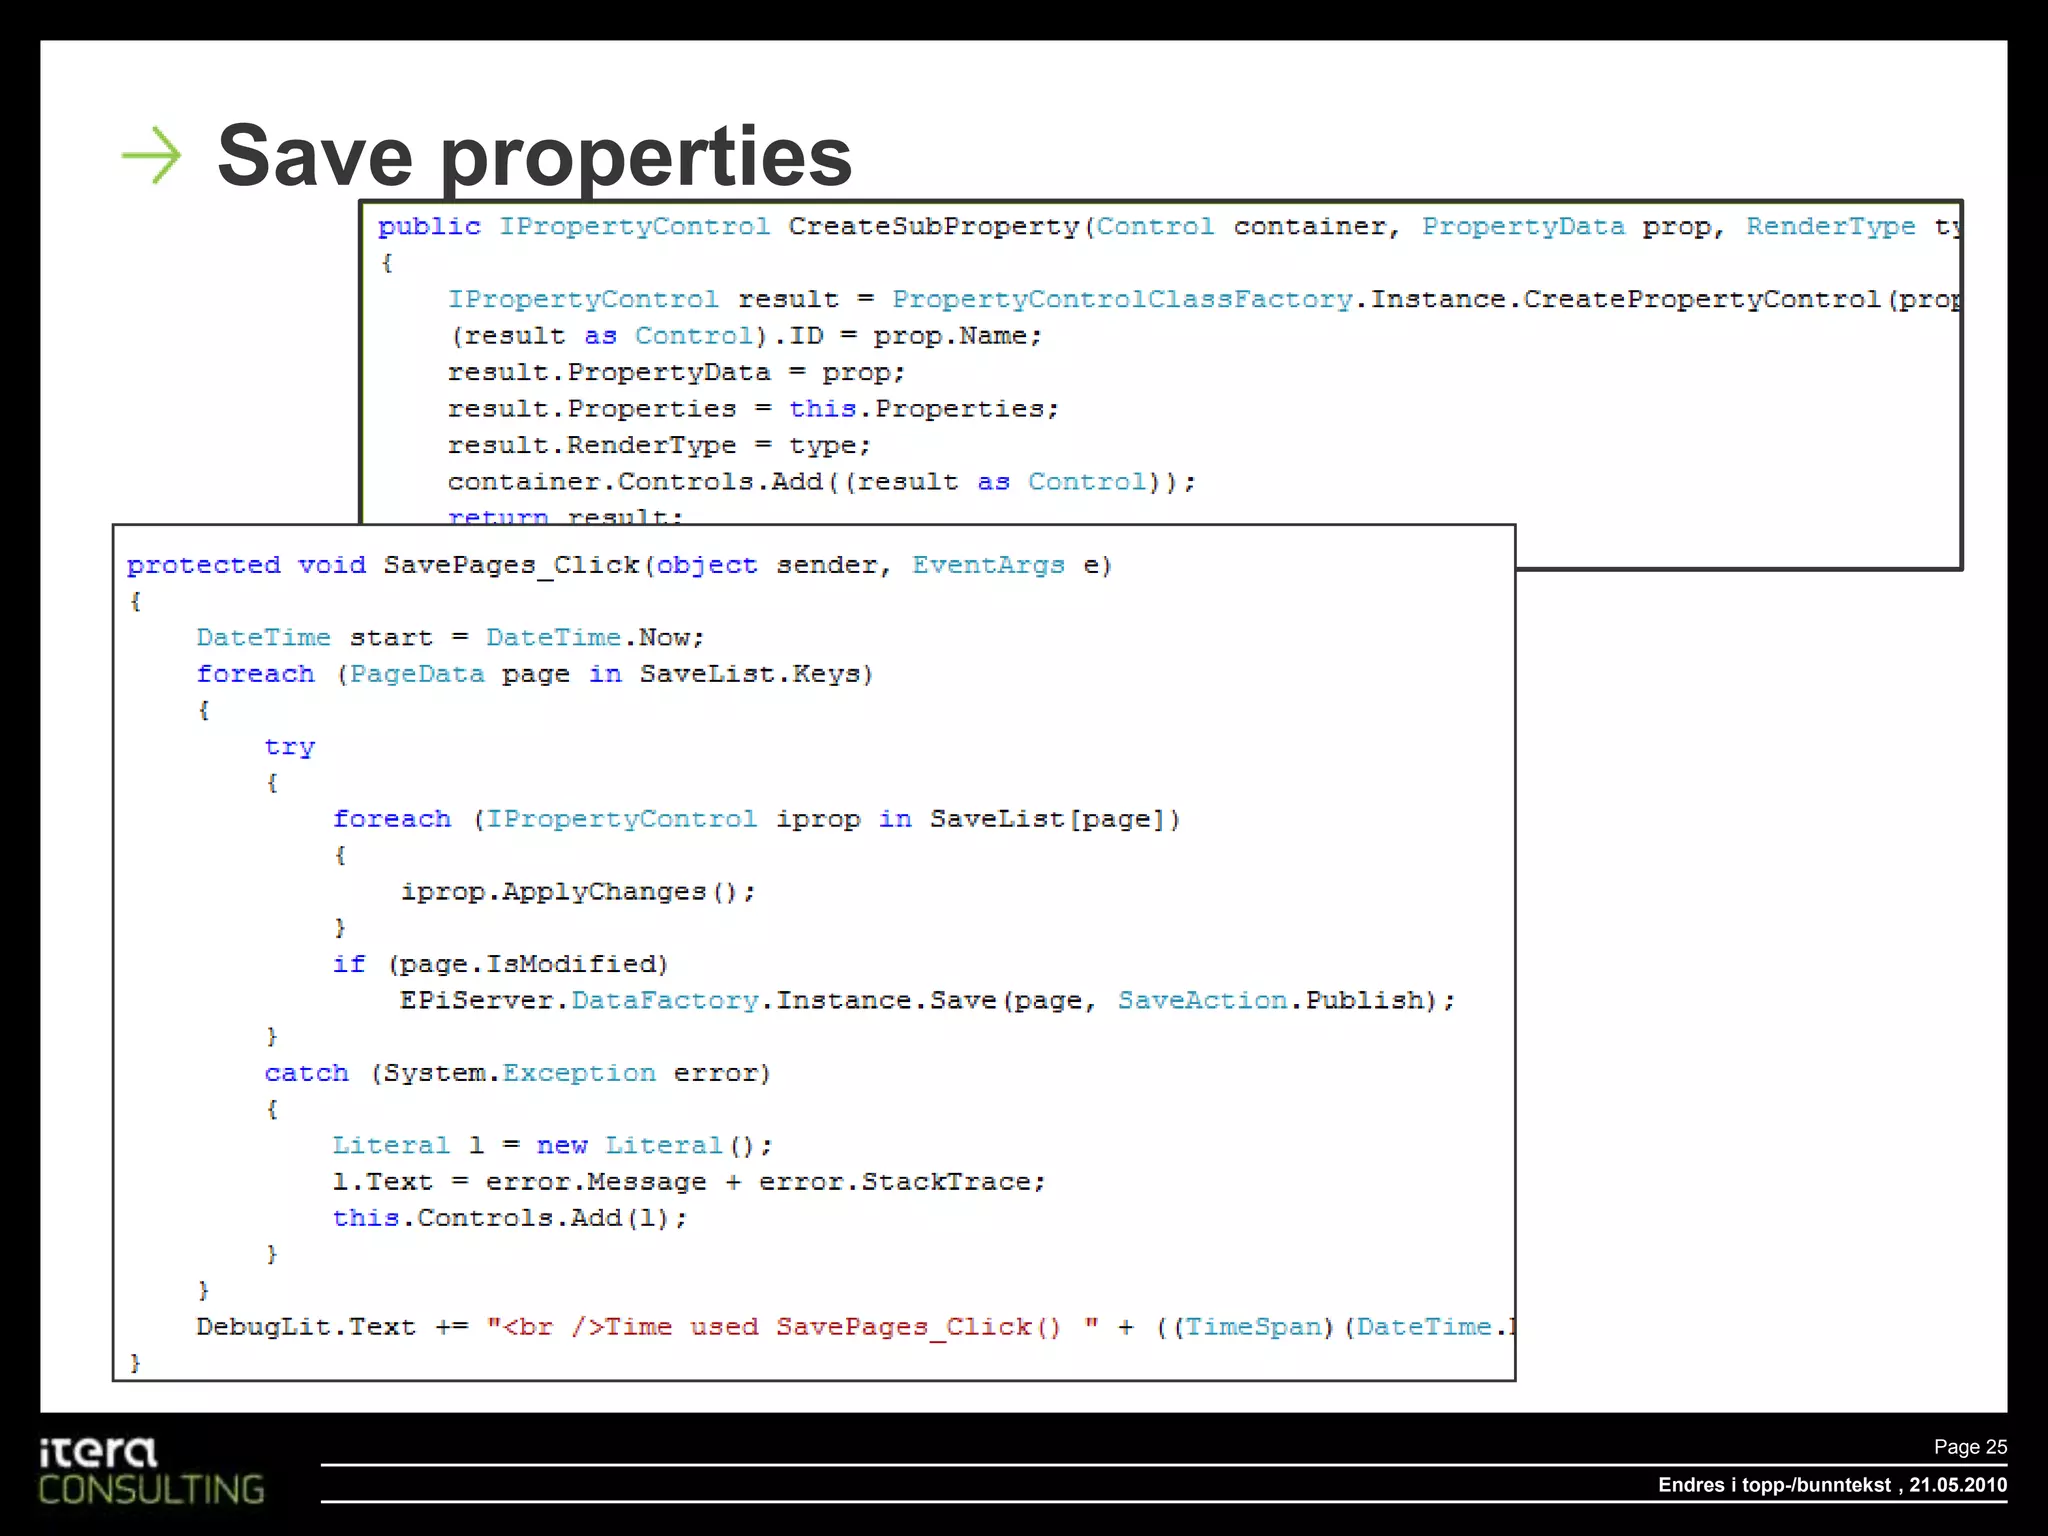
Task: Click the green arrow bullet icon
Action: pos(151,155)
